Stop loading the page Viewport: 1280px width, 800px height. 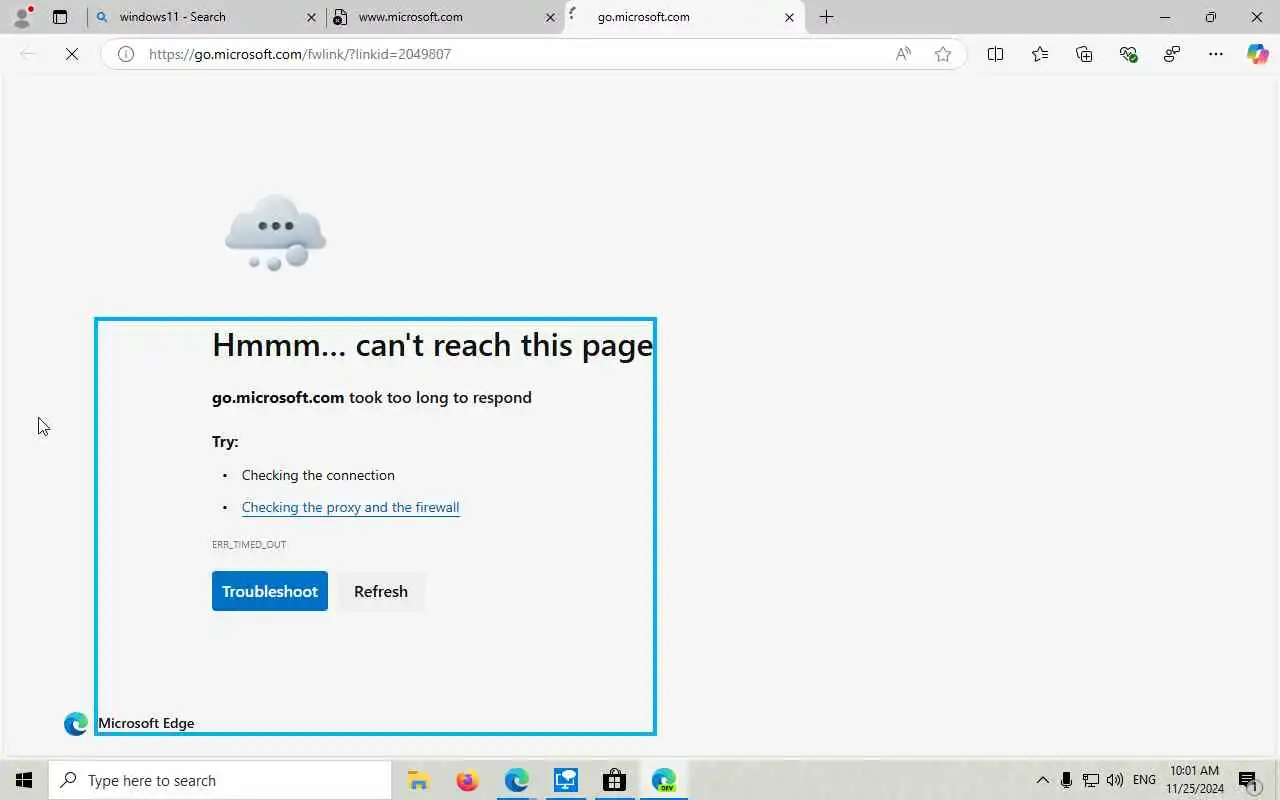click(x=72, y=54)
